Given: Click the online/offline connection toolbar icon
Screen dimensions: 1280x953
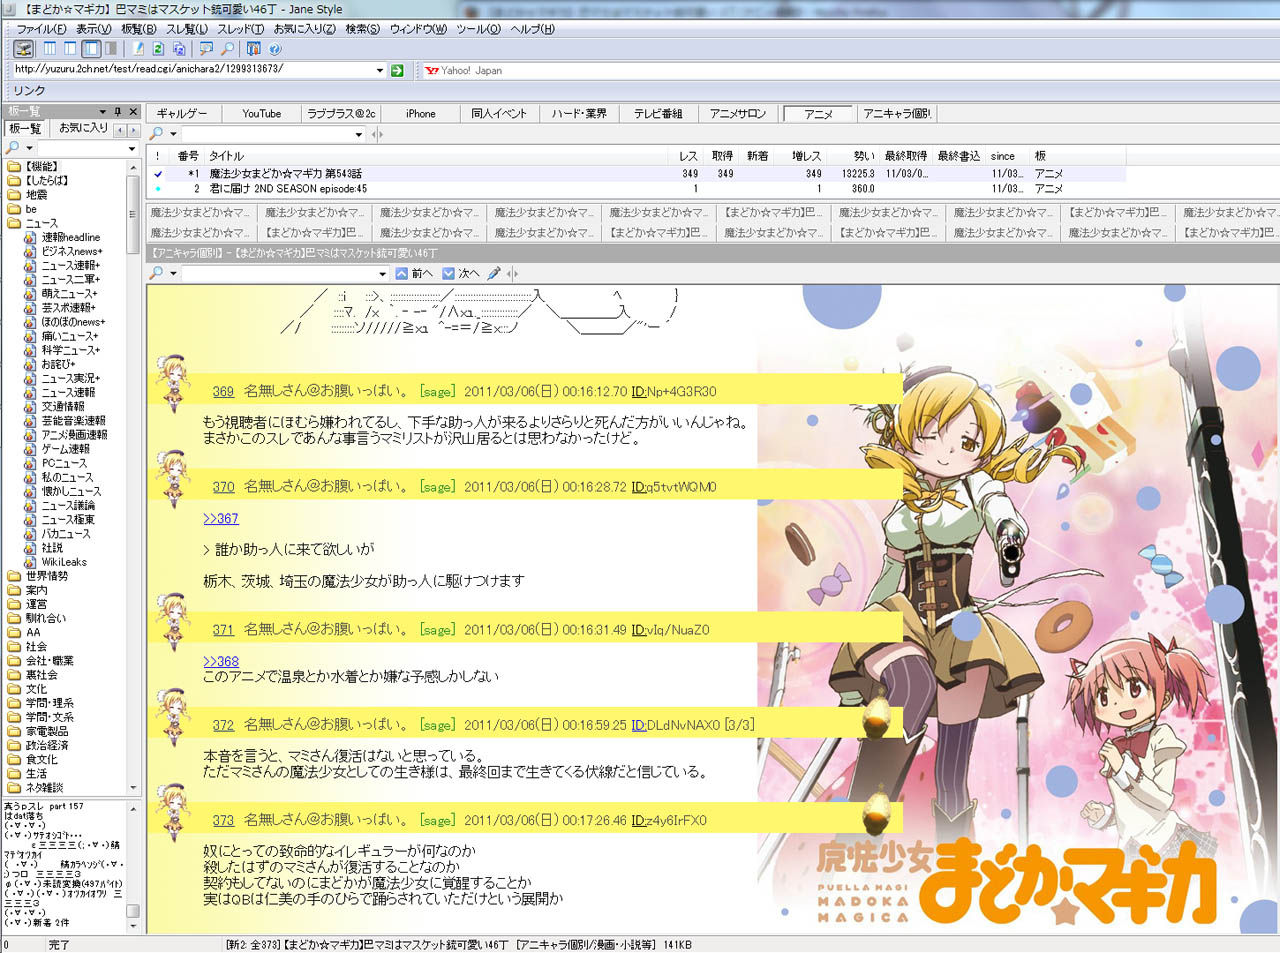Looking at the screenshot, I should (x=24, y=48).
